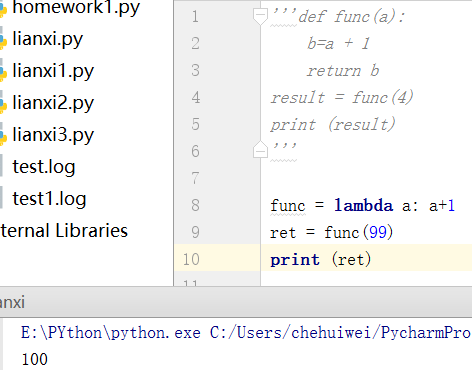
Task: Click line number 10 in gutter
Action: 191,259
